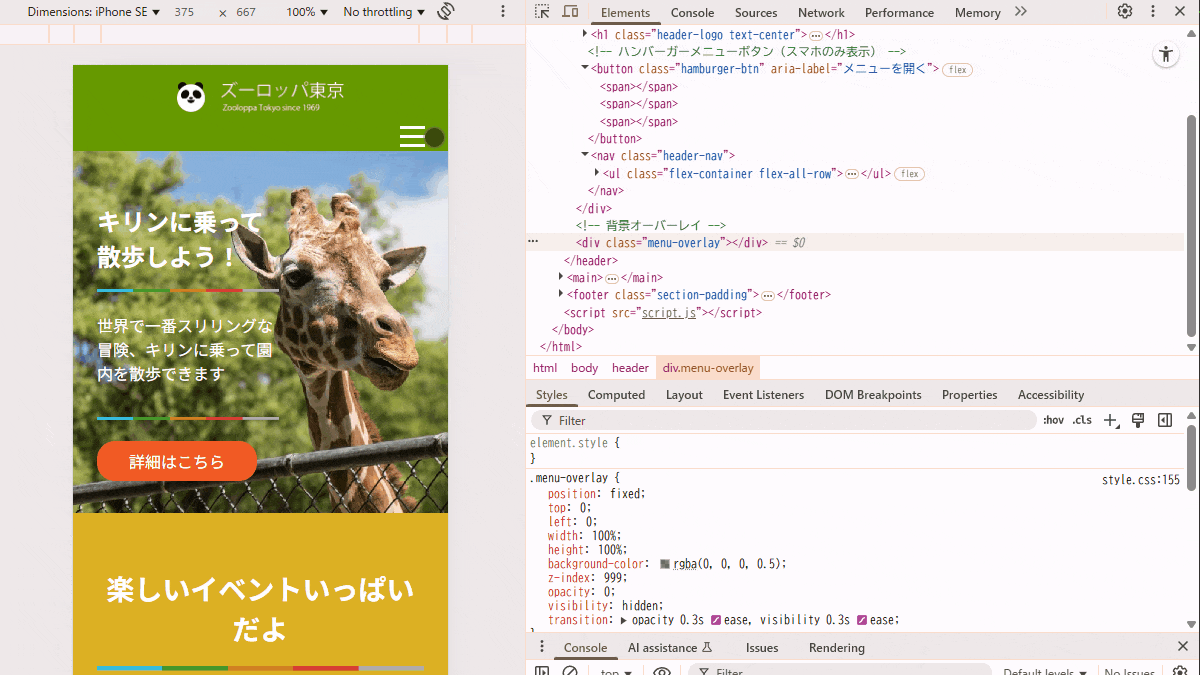This screenshot has height=675, width=1200.
Task: Show more DevTools tabs chevron
Action: 1020,12
